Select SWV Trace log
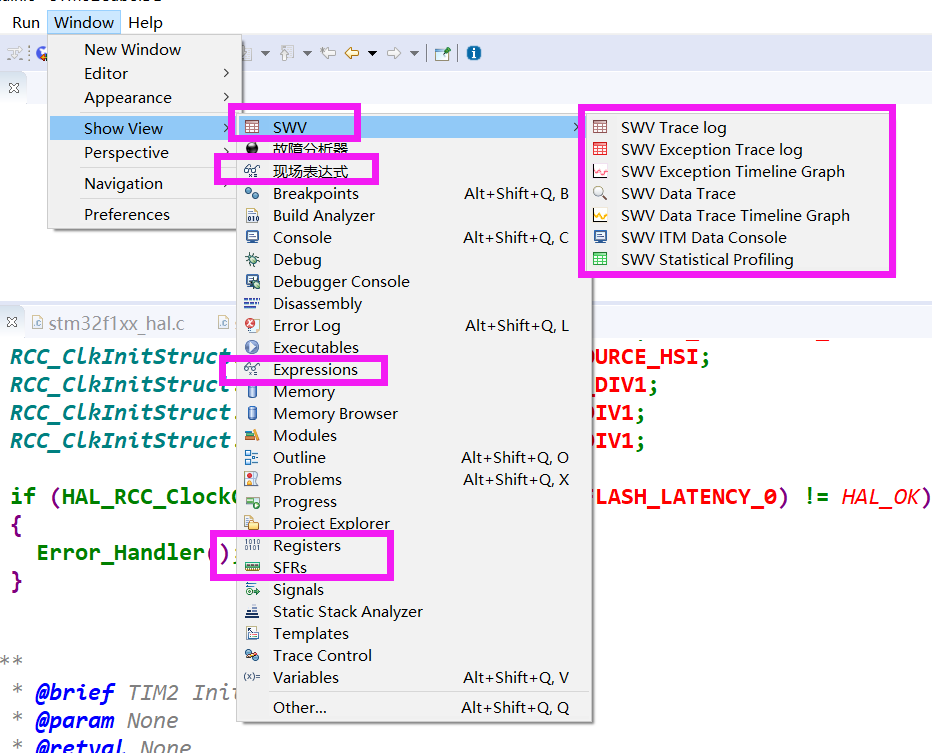This screenshot has width=932, height=753. (673, 127)
